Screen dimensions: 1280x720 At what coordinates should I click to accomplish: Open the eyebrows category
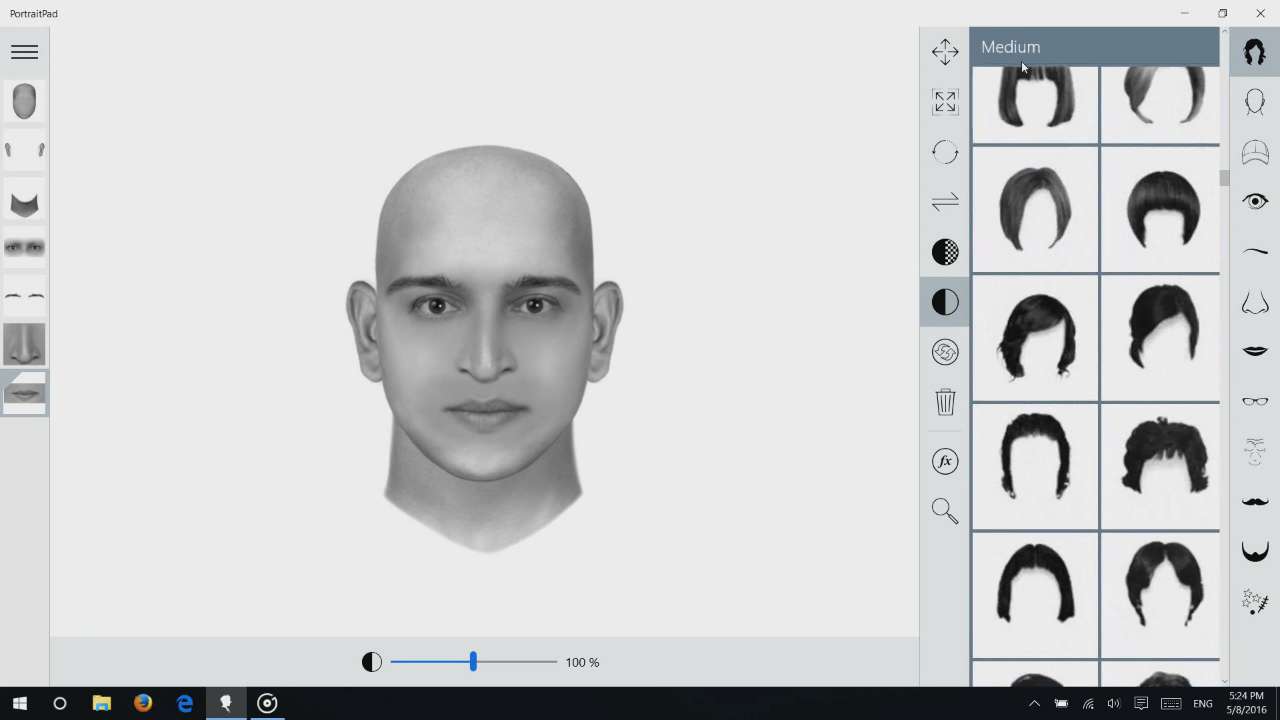pos(1255,252)
